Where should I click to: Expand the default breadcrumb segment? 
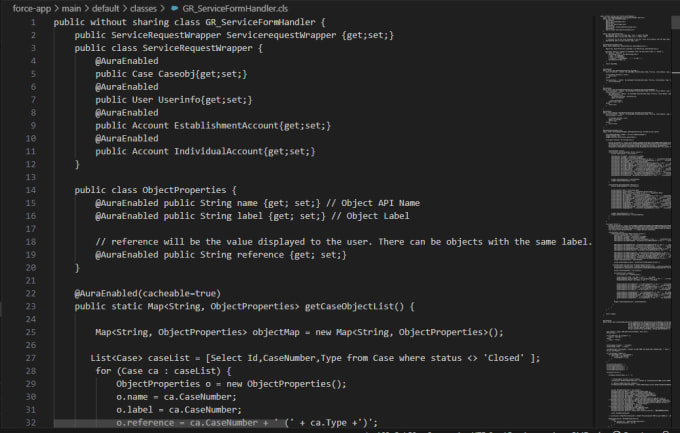coord(105,8)
